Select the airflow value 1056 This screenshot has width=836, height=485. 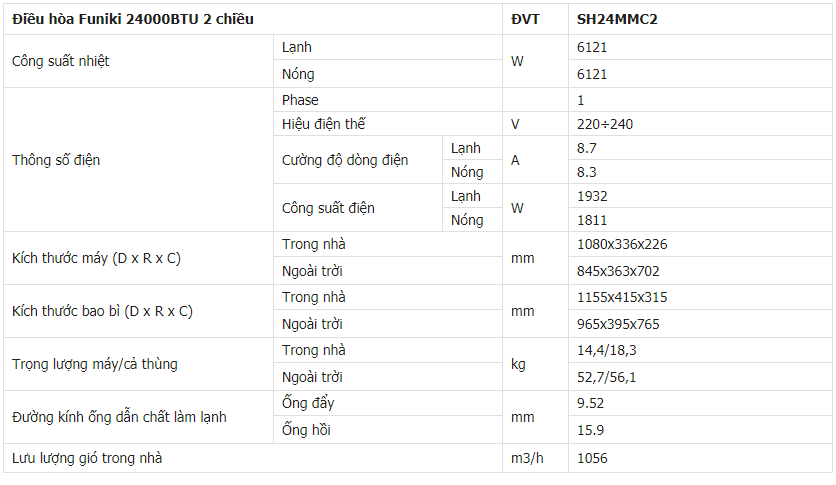coord(592,458)
